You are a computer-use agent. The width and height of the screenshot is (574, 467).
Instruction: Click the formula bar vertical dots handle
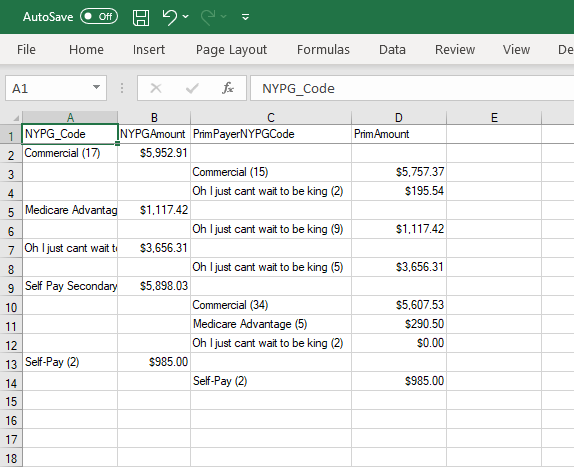122,88
